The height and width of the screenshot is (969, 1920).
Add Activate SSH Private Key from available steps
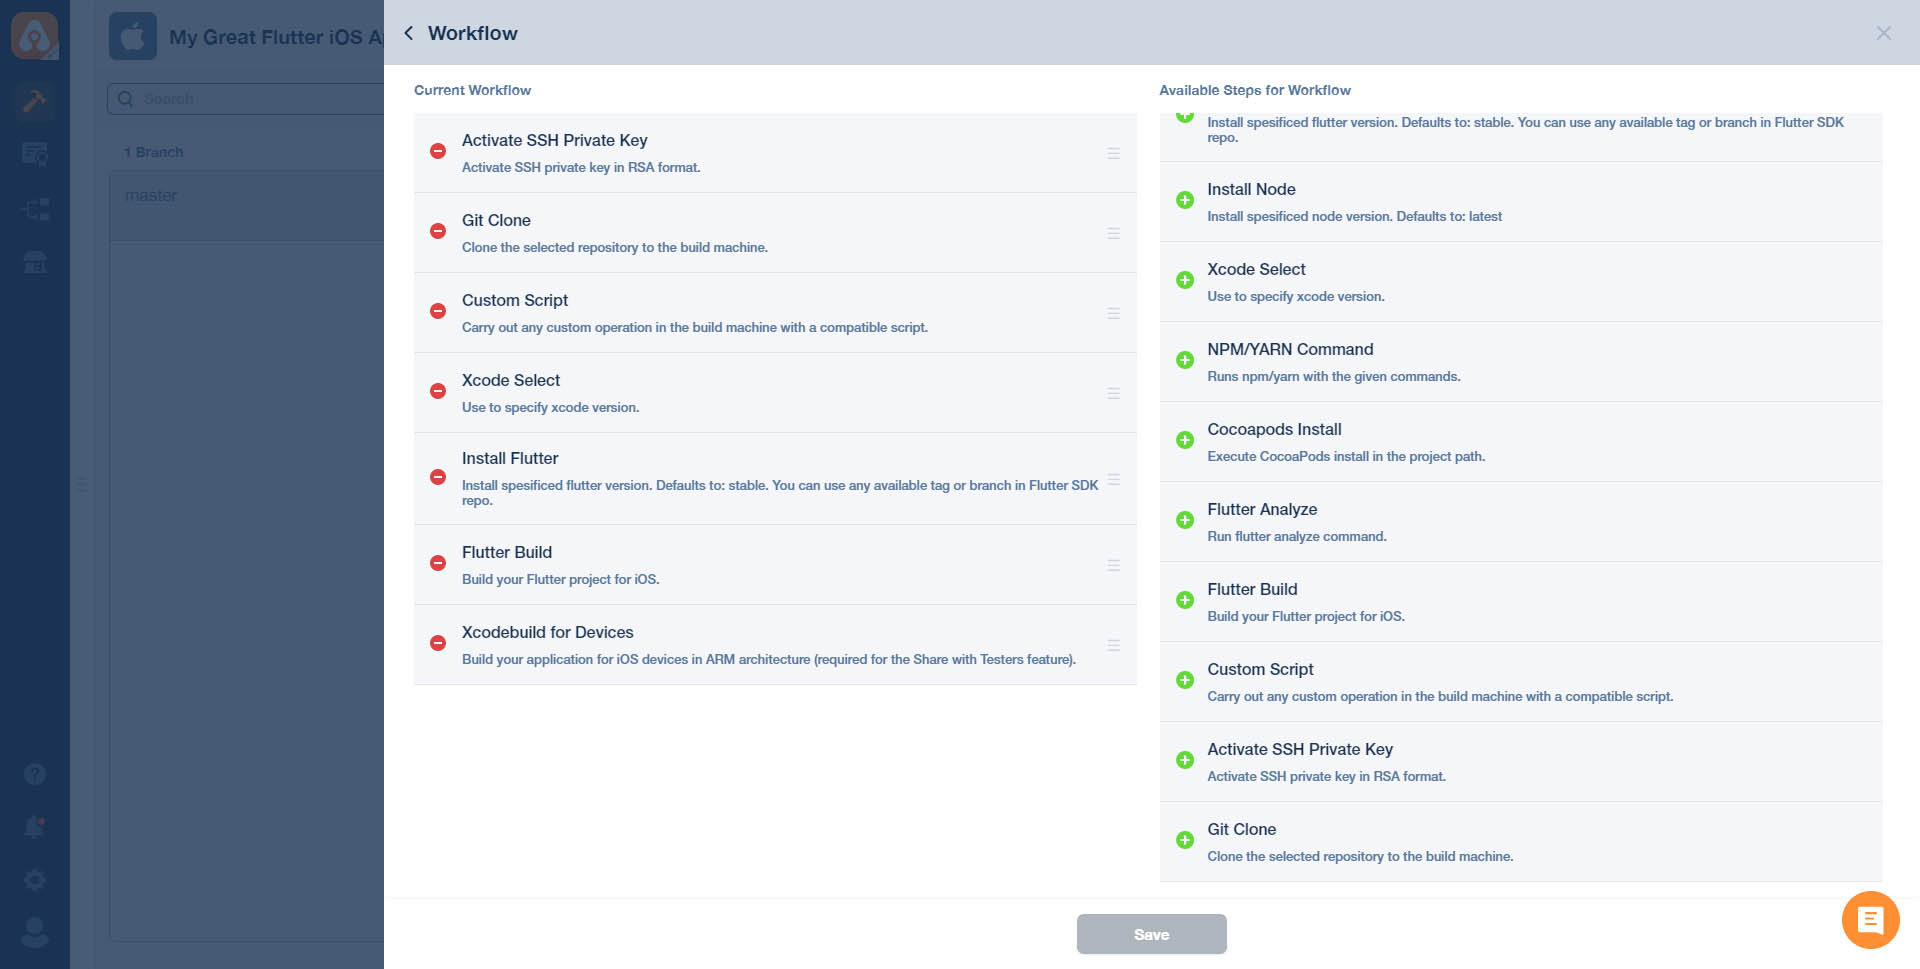(1185, 760)
